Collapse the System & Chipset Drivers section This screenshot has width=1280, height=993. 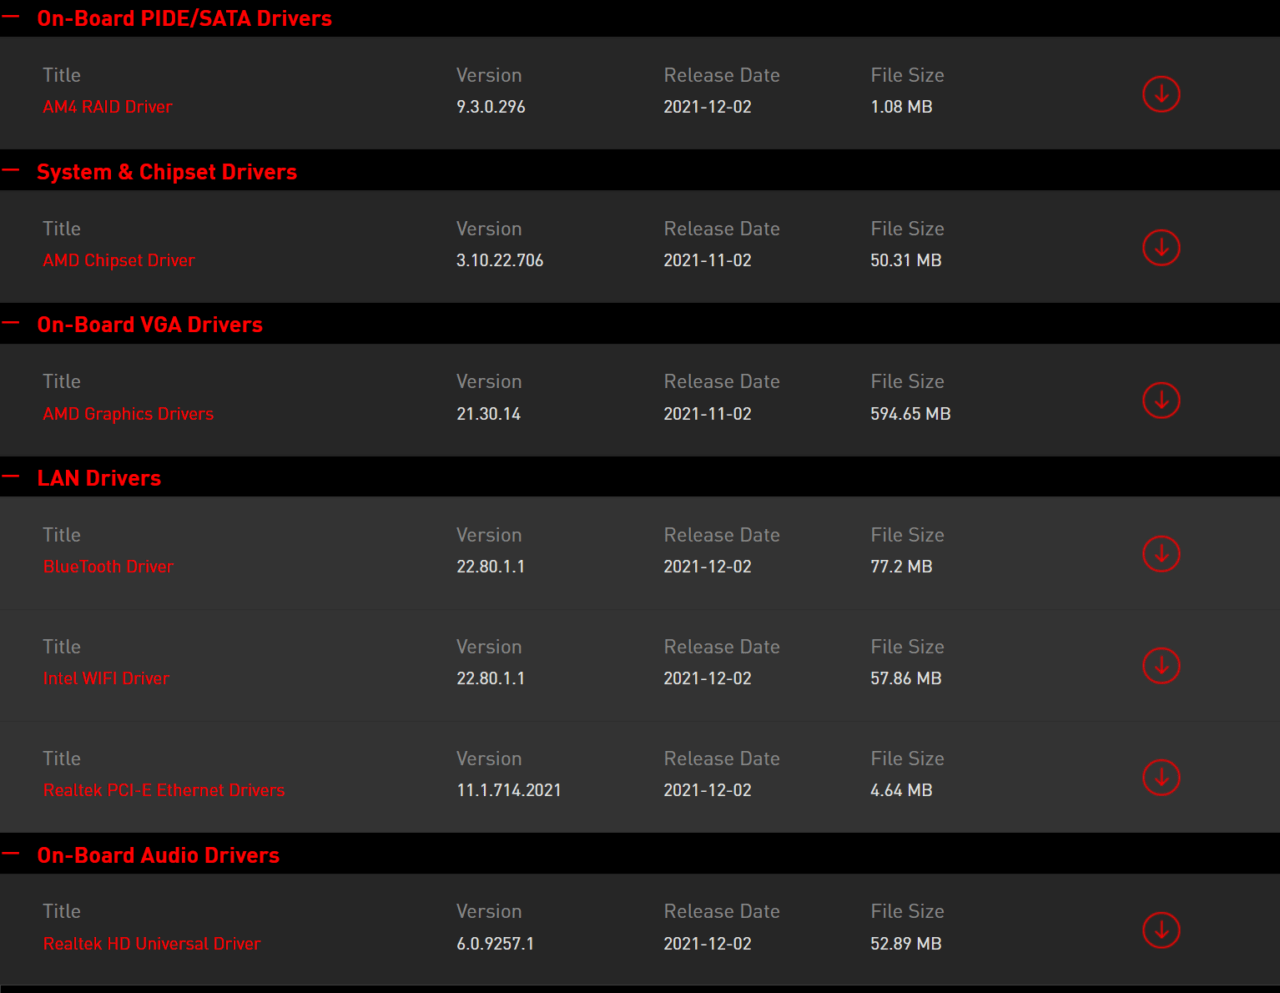click(11, 171)
